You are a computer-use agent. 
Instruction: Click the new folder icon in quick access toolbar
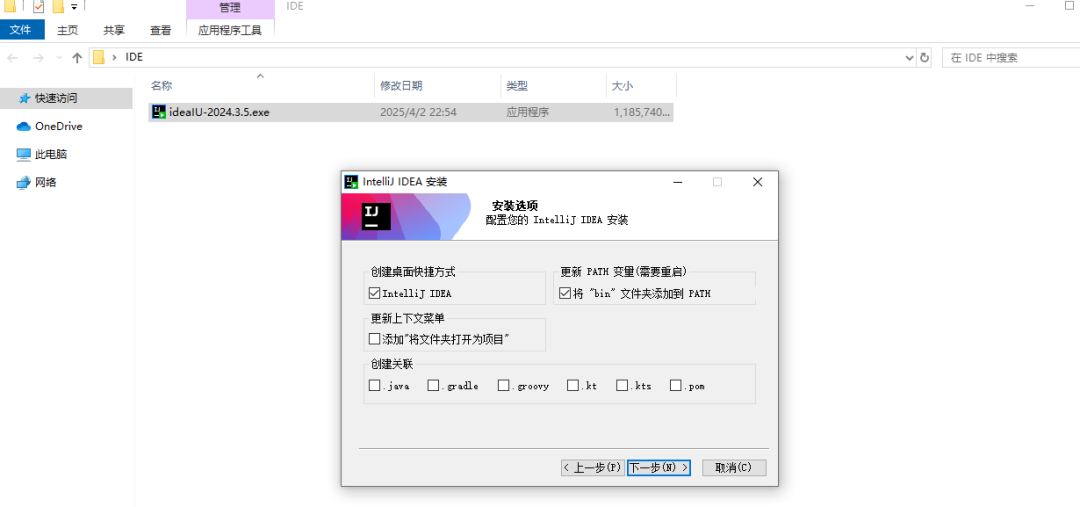click(58, 7)
